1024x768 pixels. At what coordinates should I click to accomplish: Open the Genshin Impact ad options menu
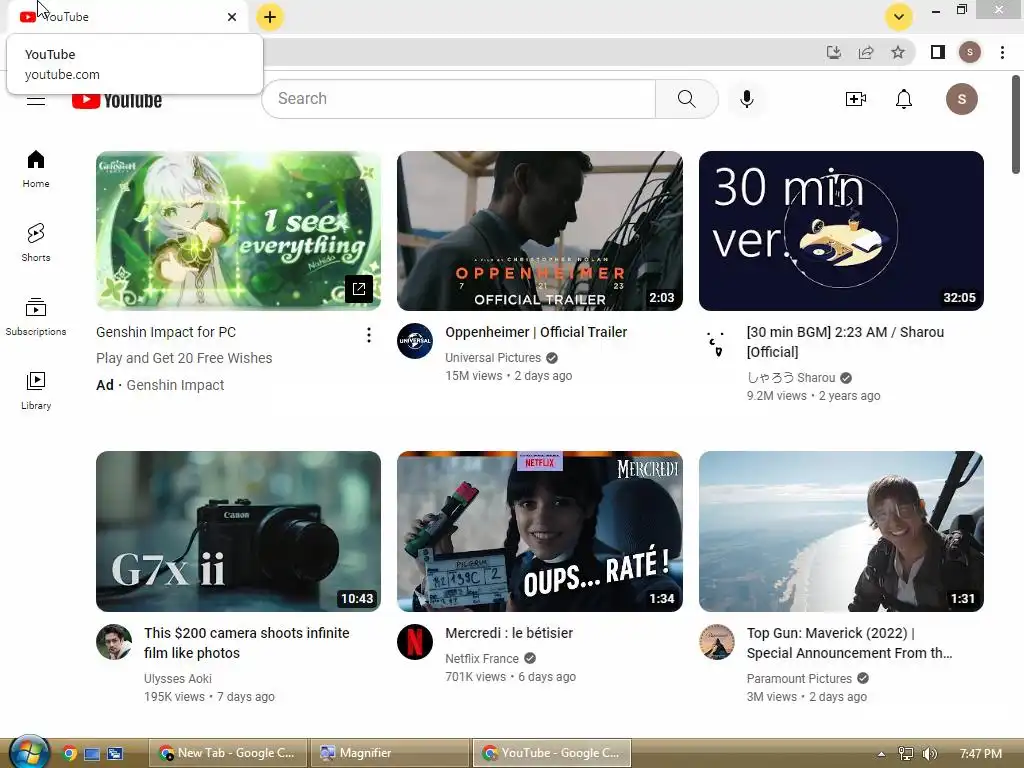[x=369, y=335]
